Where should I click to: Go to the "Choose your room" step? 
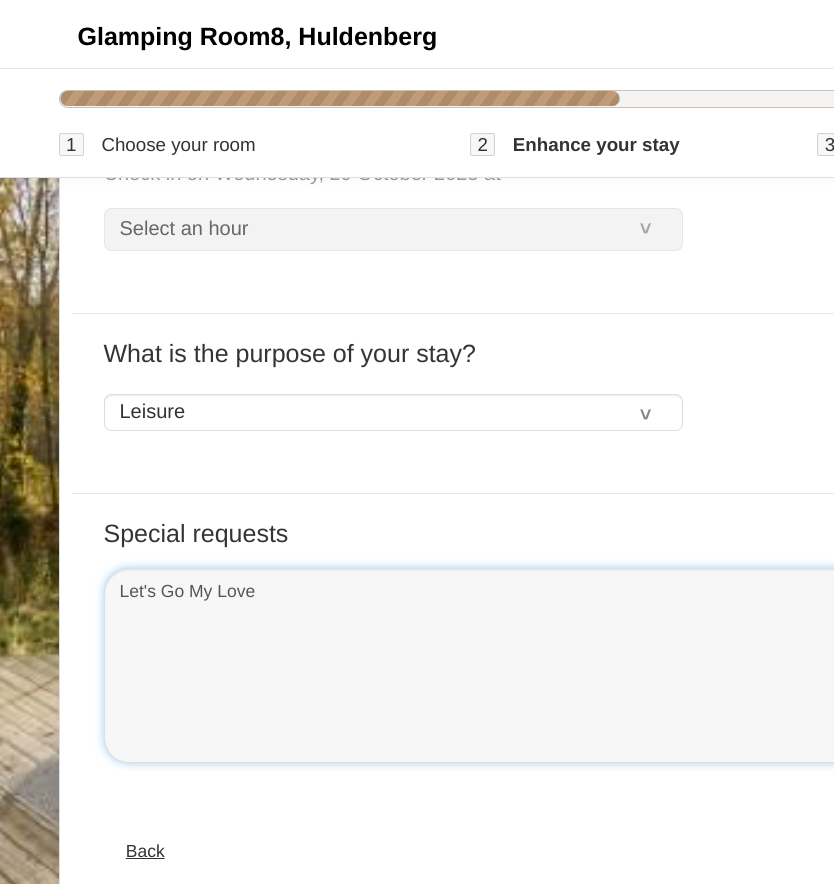(178, 145)
